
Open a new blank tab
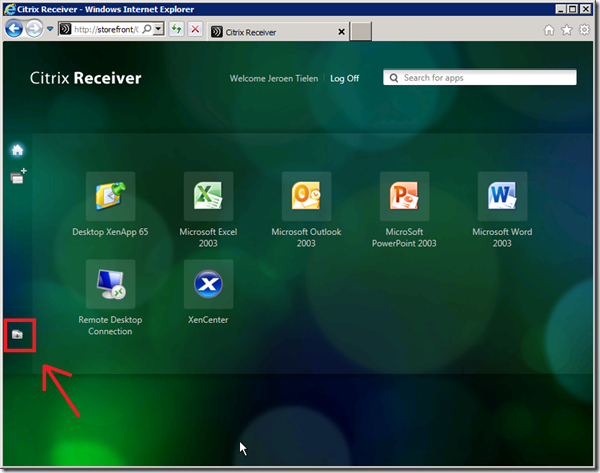[x=361, y=31]
